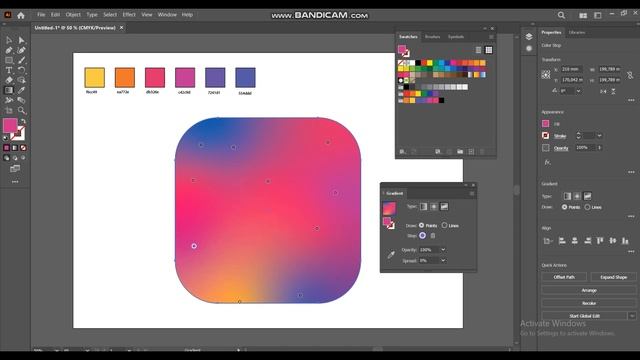Viewport: 640px width, 360px height.
Task: Swap fill and stroke arrow icon
Action: [23, 121]
